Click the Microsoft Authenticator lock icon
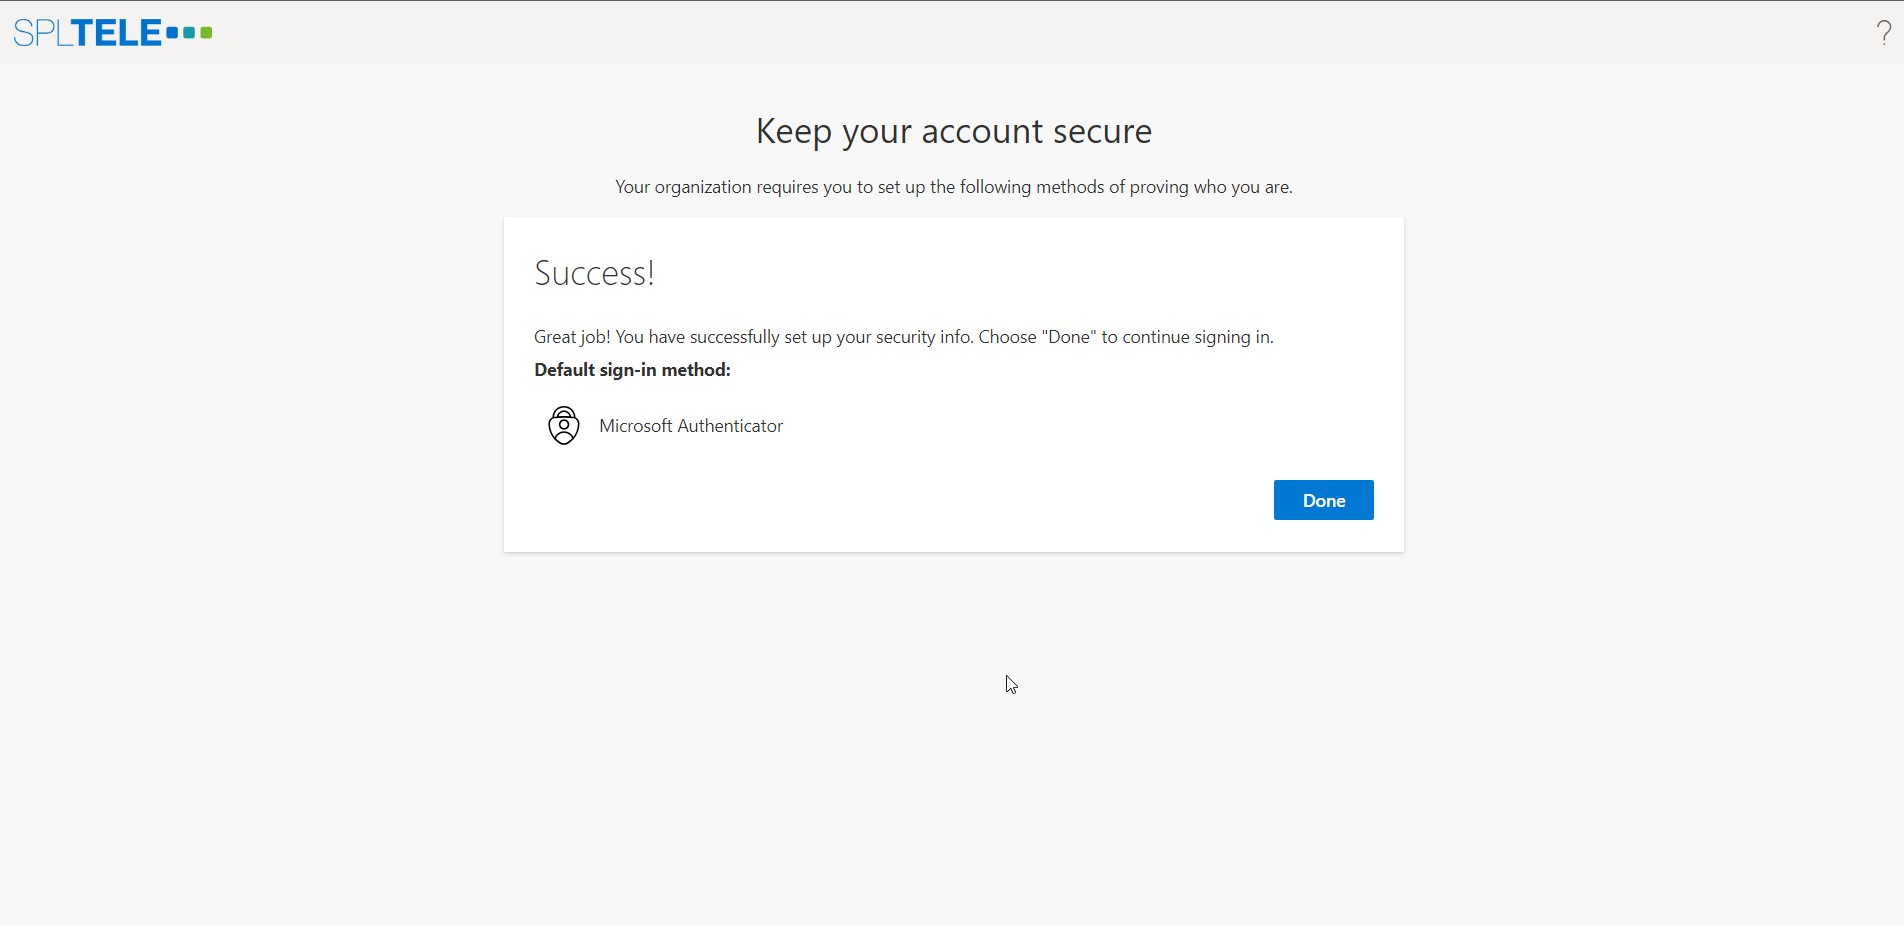Image resolution: width=1904 pixels, height=925 pixels. tap(564, 426)
